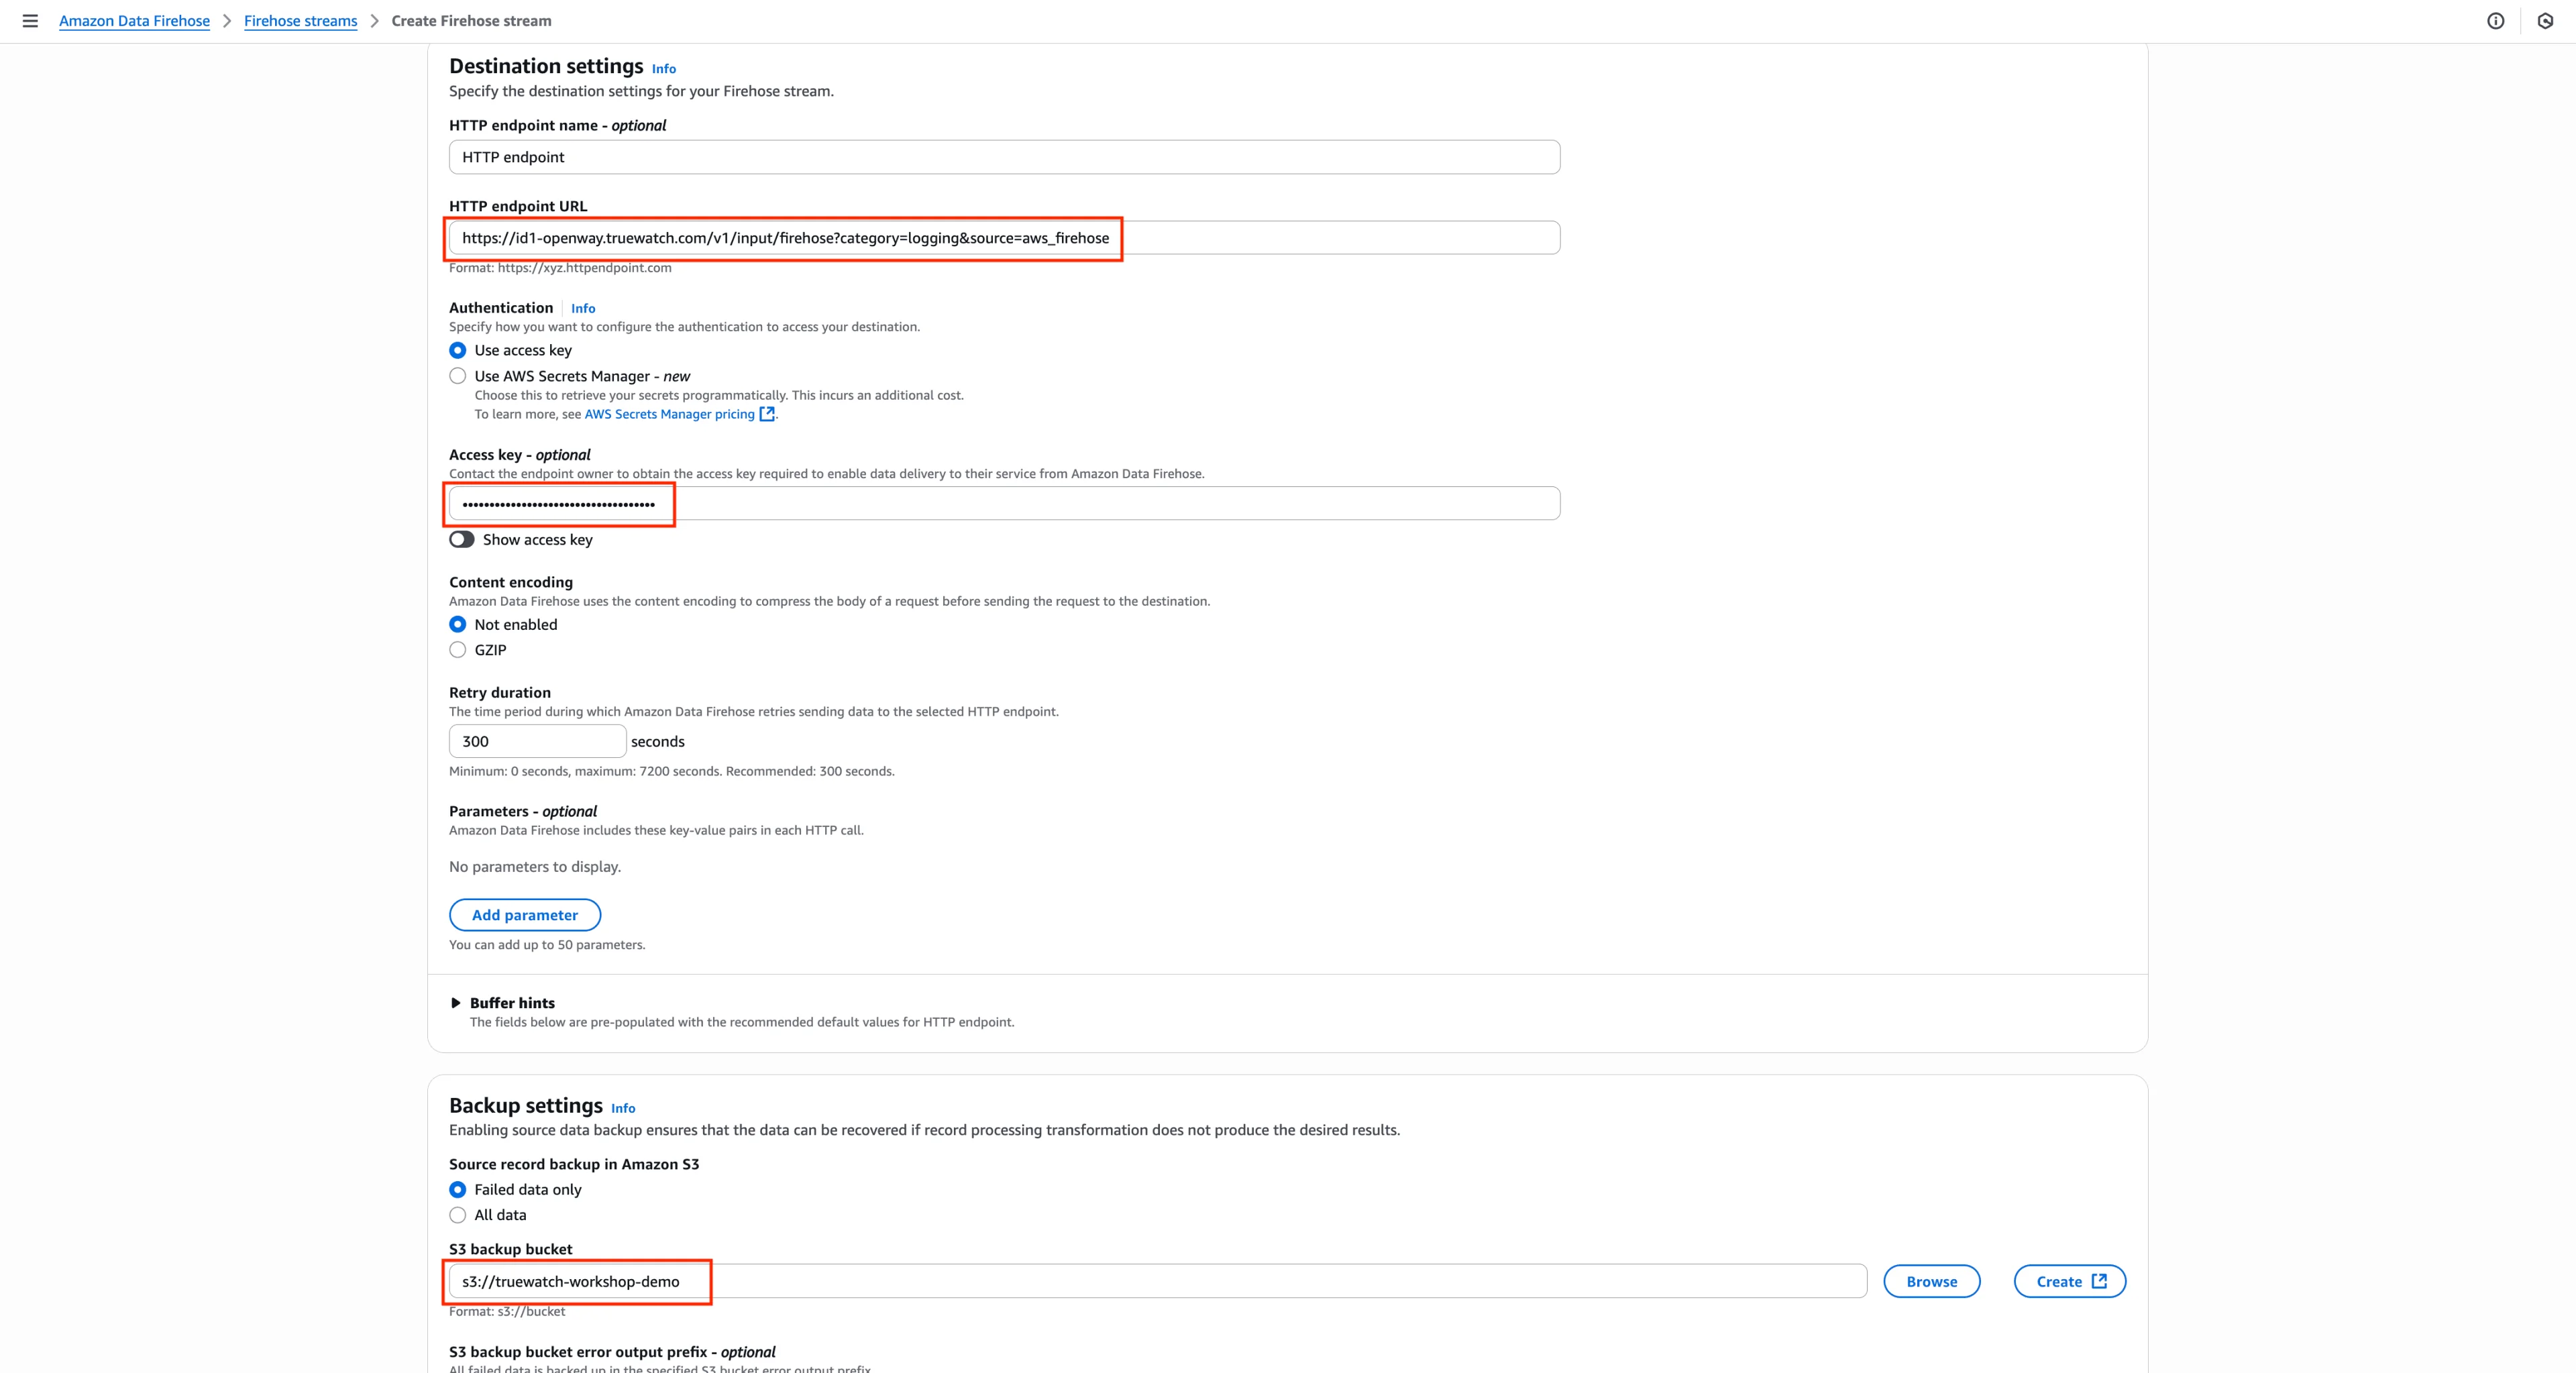Open Backup settings Info link

623,1108
